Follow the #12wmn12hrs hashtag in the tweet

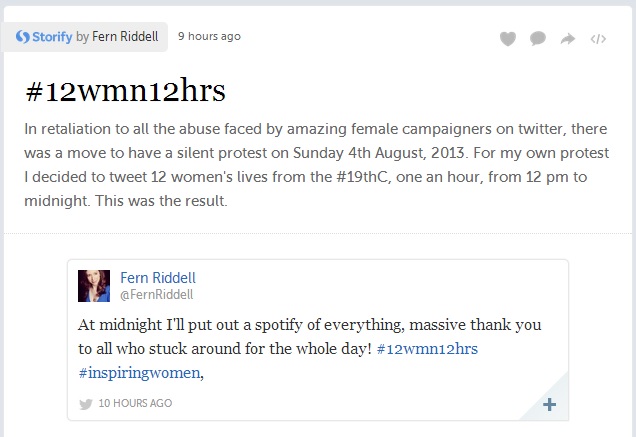(427, 349)
